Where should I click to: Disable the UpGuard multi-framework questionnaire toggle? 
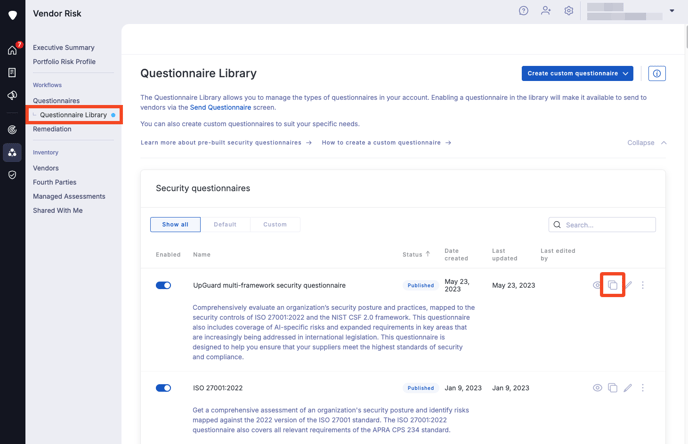tap(163, 286)
